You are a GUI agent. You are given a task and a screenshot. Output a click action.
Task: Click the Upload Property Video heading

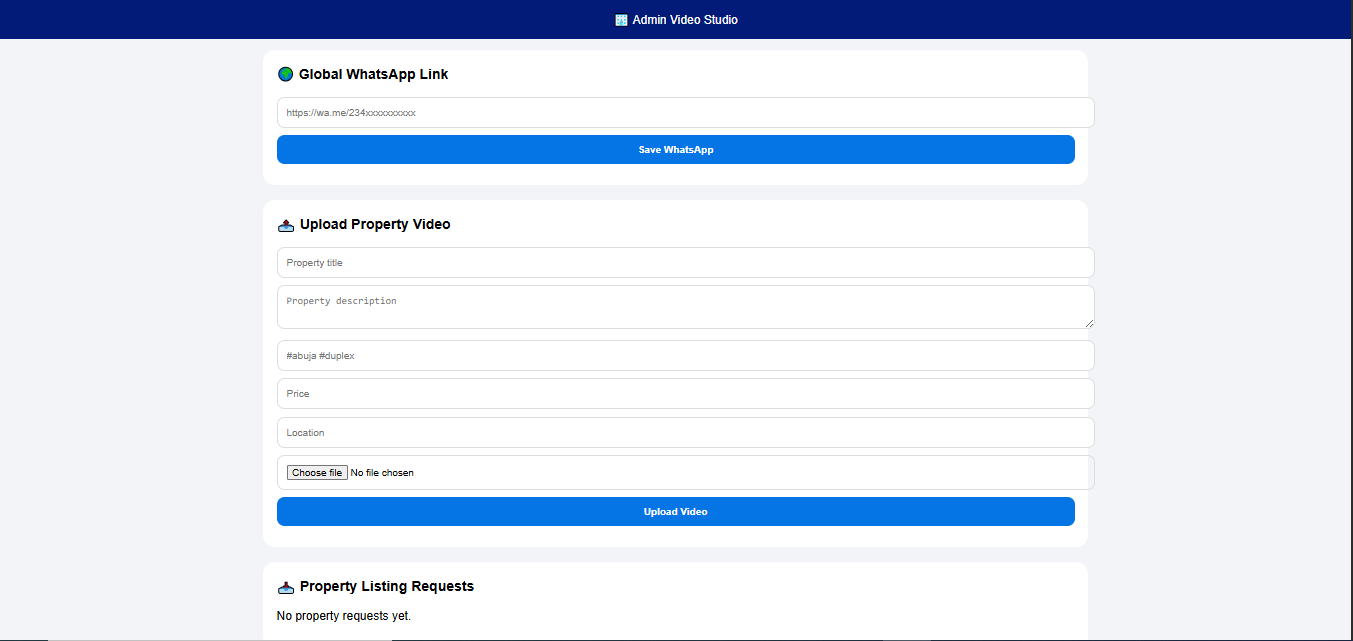tap(375, 225)
